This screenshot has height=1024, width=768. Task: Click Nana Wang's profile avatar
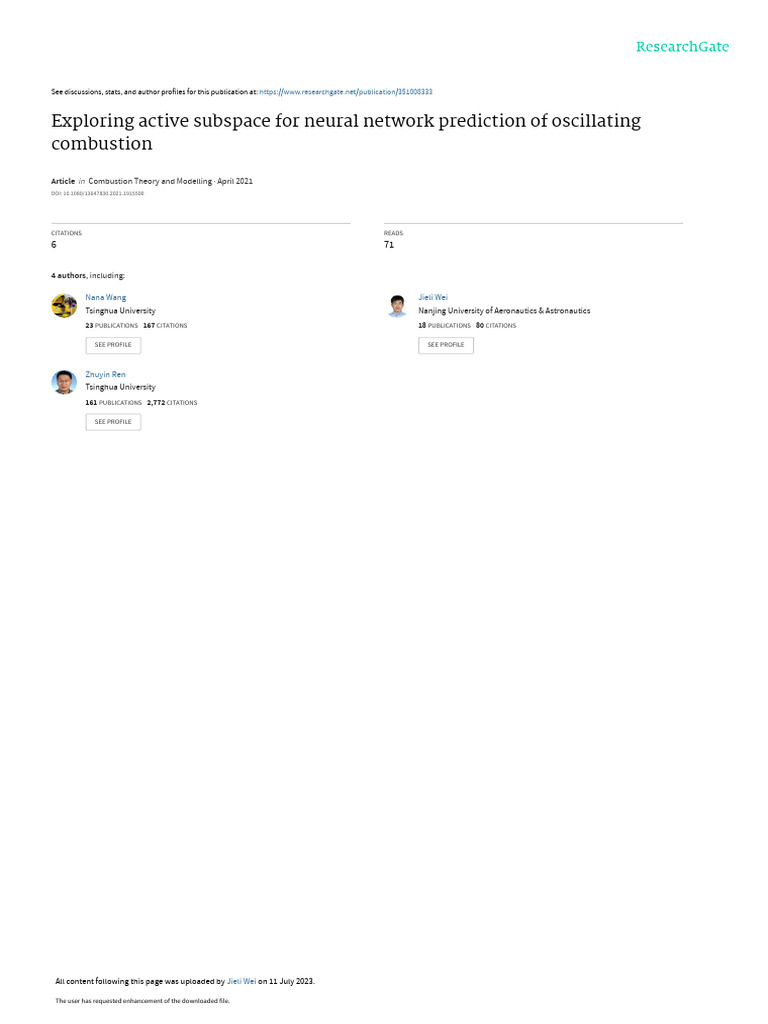click(x=64, y=306)
